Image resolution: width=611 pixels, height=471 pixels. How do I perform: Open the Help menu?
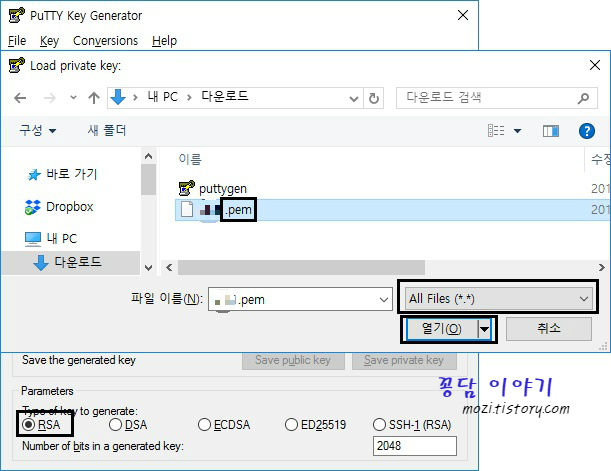click(164, 41)
